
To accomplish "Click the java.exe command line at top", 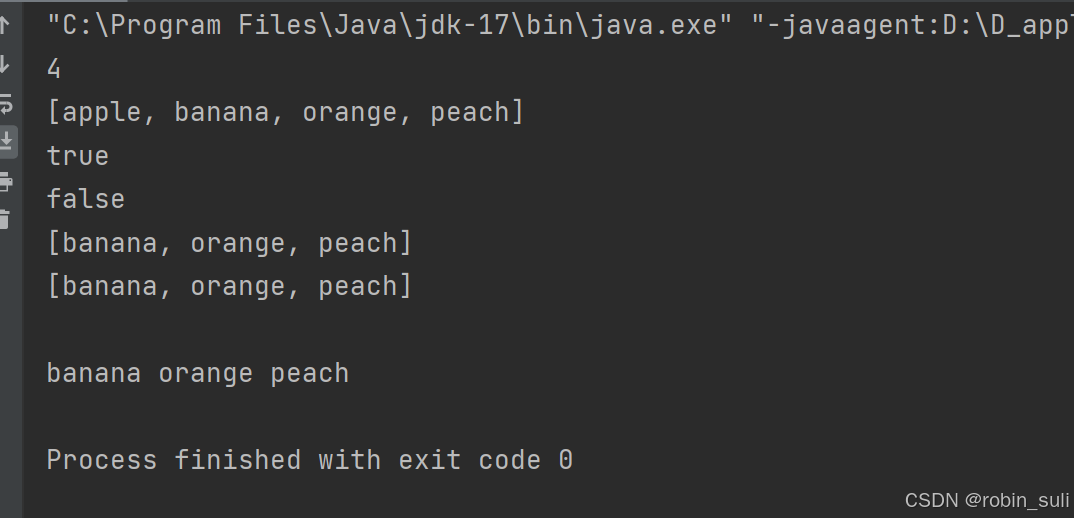I will [x=560, y=25].
